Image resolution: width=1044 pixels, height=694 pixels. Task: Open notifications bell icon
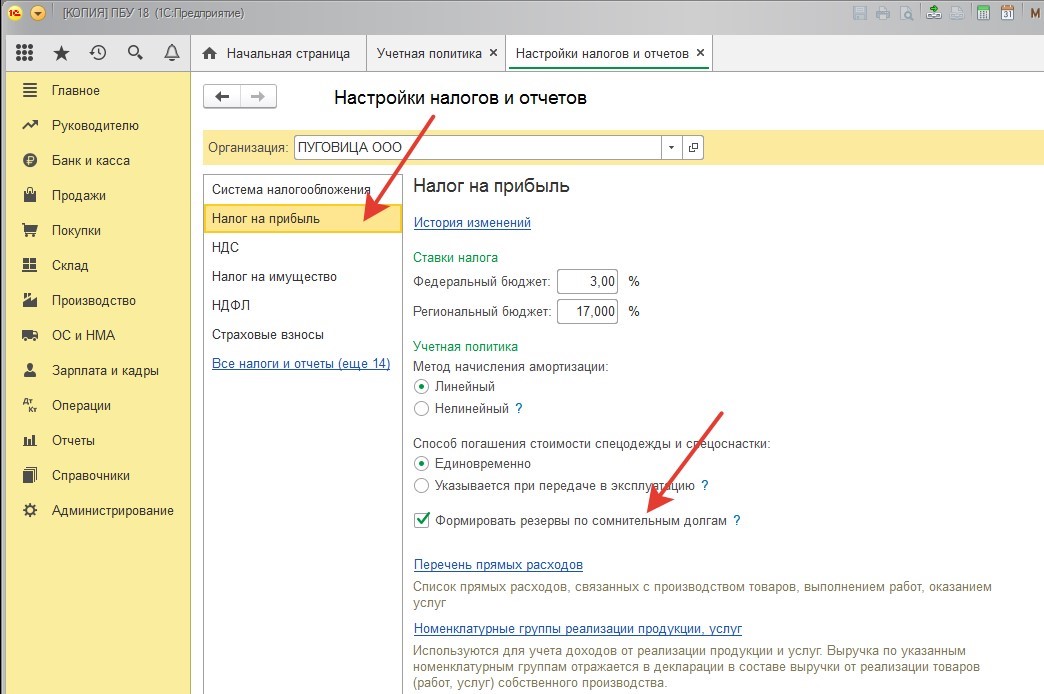[x=171, y=53]
